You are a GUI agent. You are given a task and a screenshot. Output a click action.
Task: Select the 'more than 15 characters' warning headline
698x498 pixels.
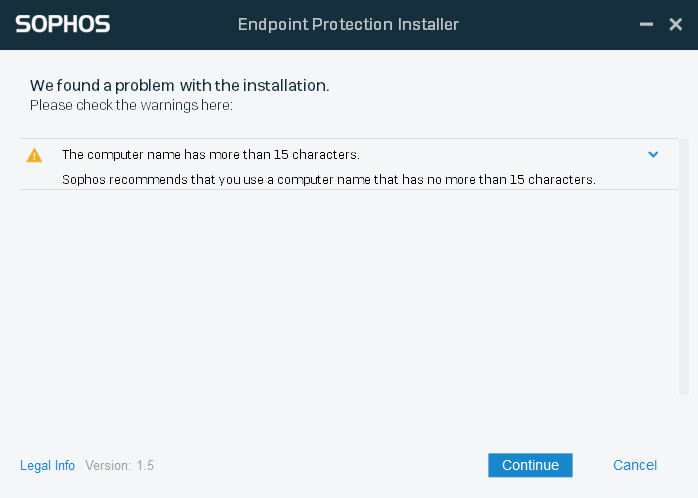210,155
